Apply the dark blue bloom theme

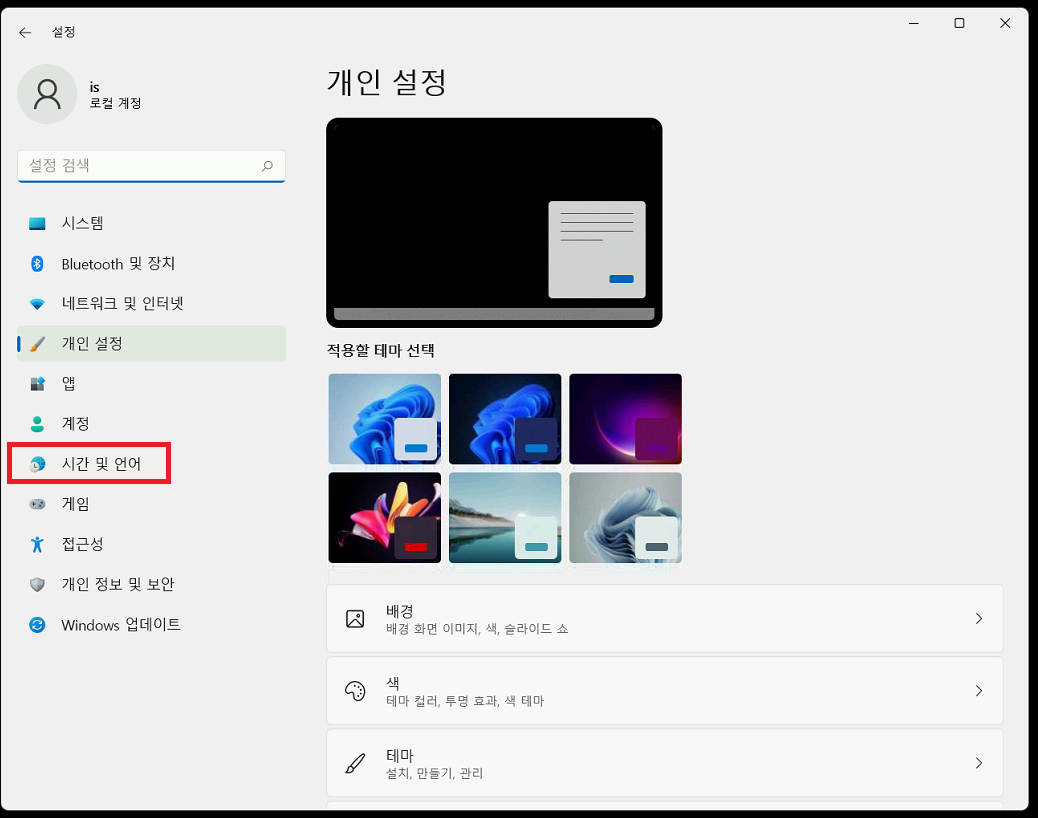(x=505, y=419)
